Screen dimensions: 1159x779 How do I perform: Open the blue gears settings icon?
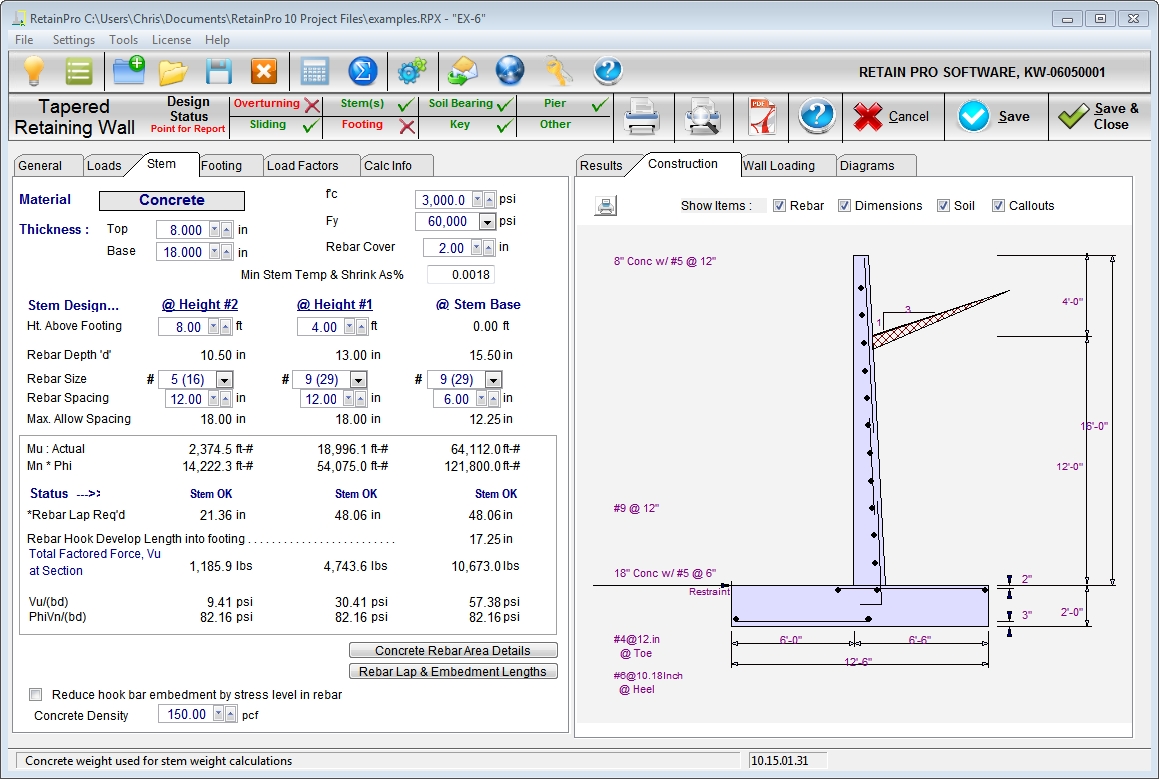click(412, 72)
